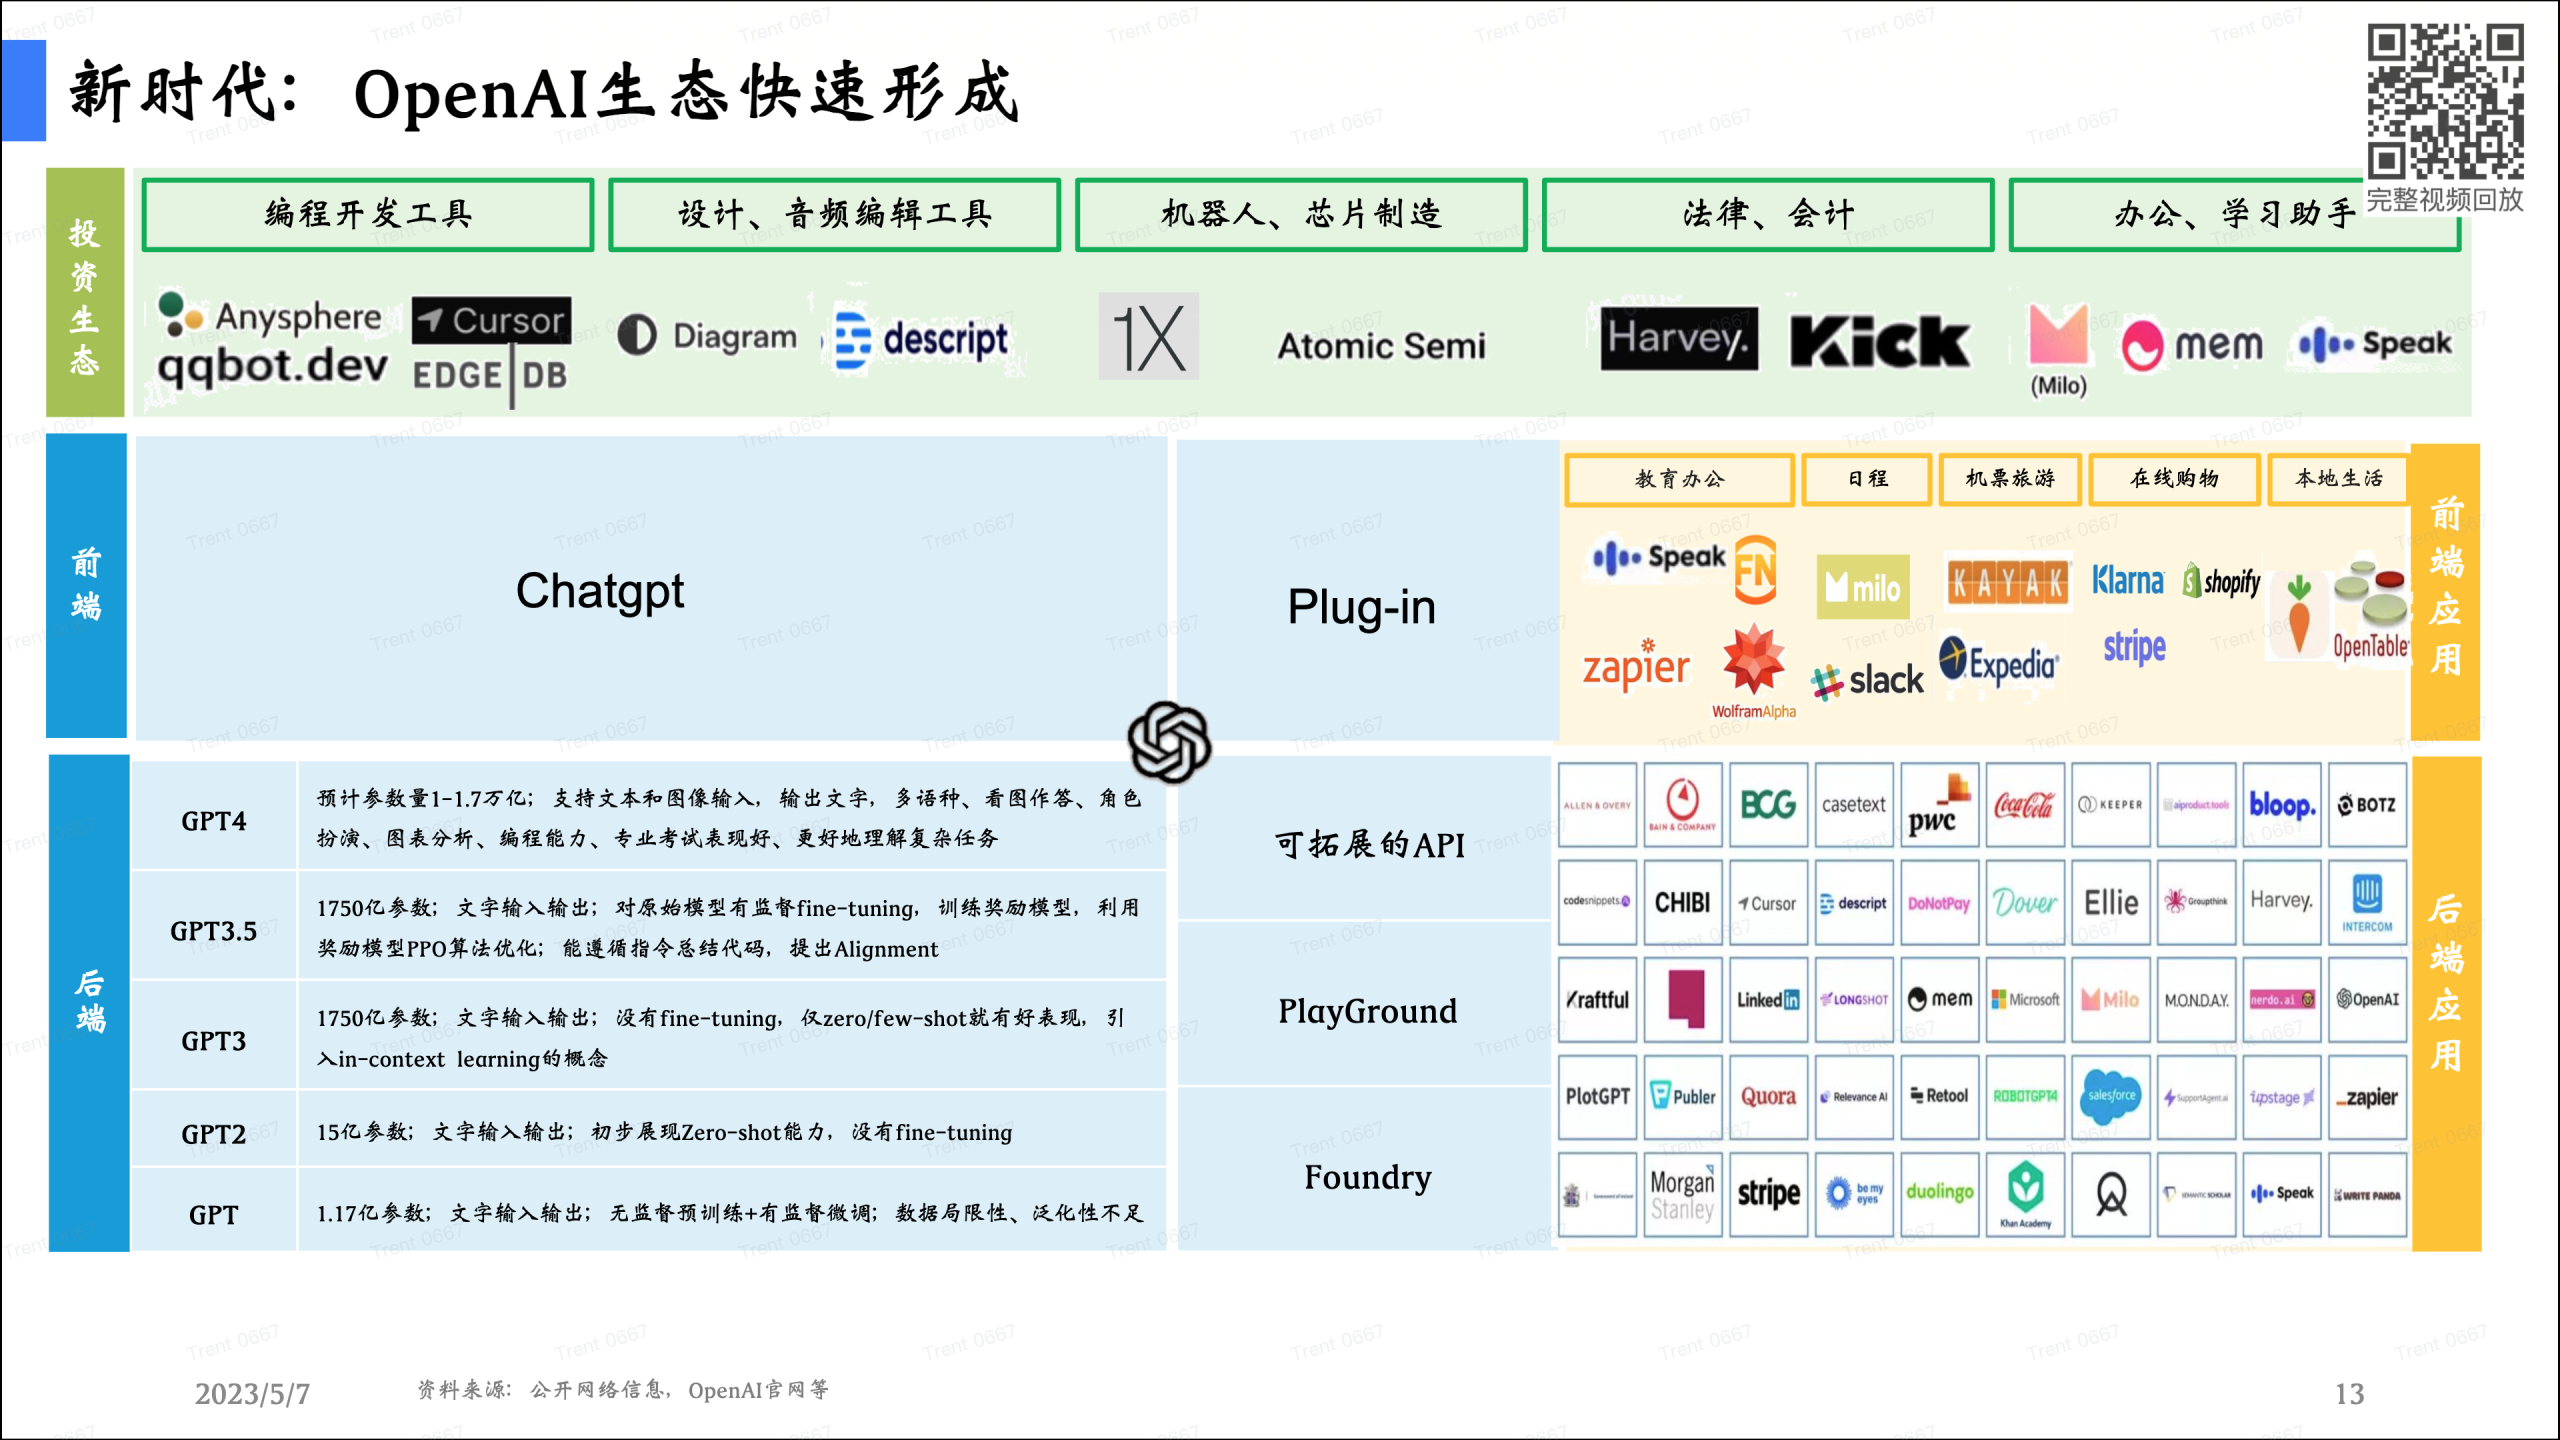Select the Khan Academy logo tile
The image size is (2560, 1440).
coord(2025,1194)
